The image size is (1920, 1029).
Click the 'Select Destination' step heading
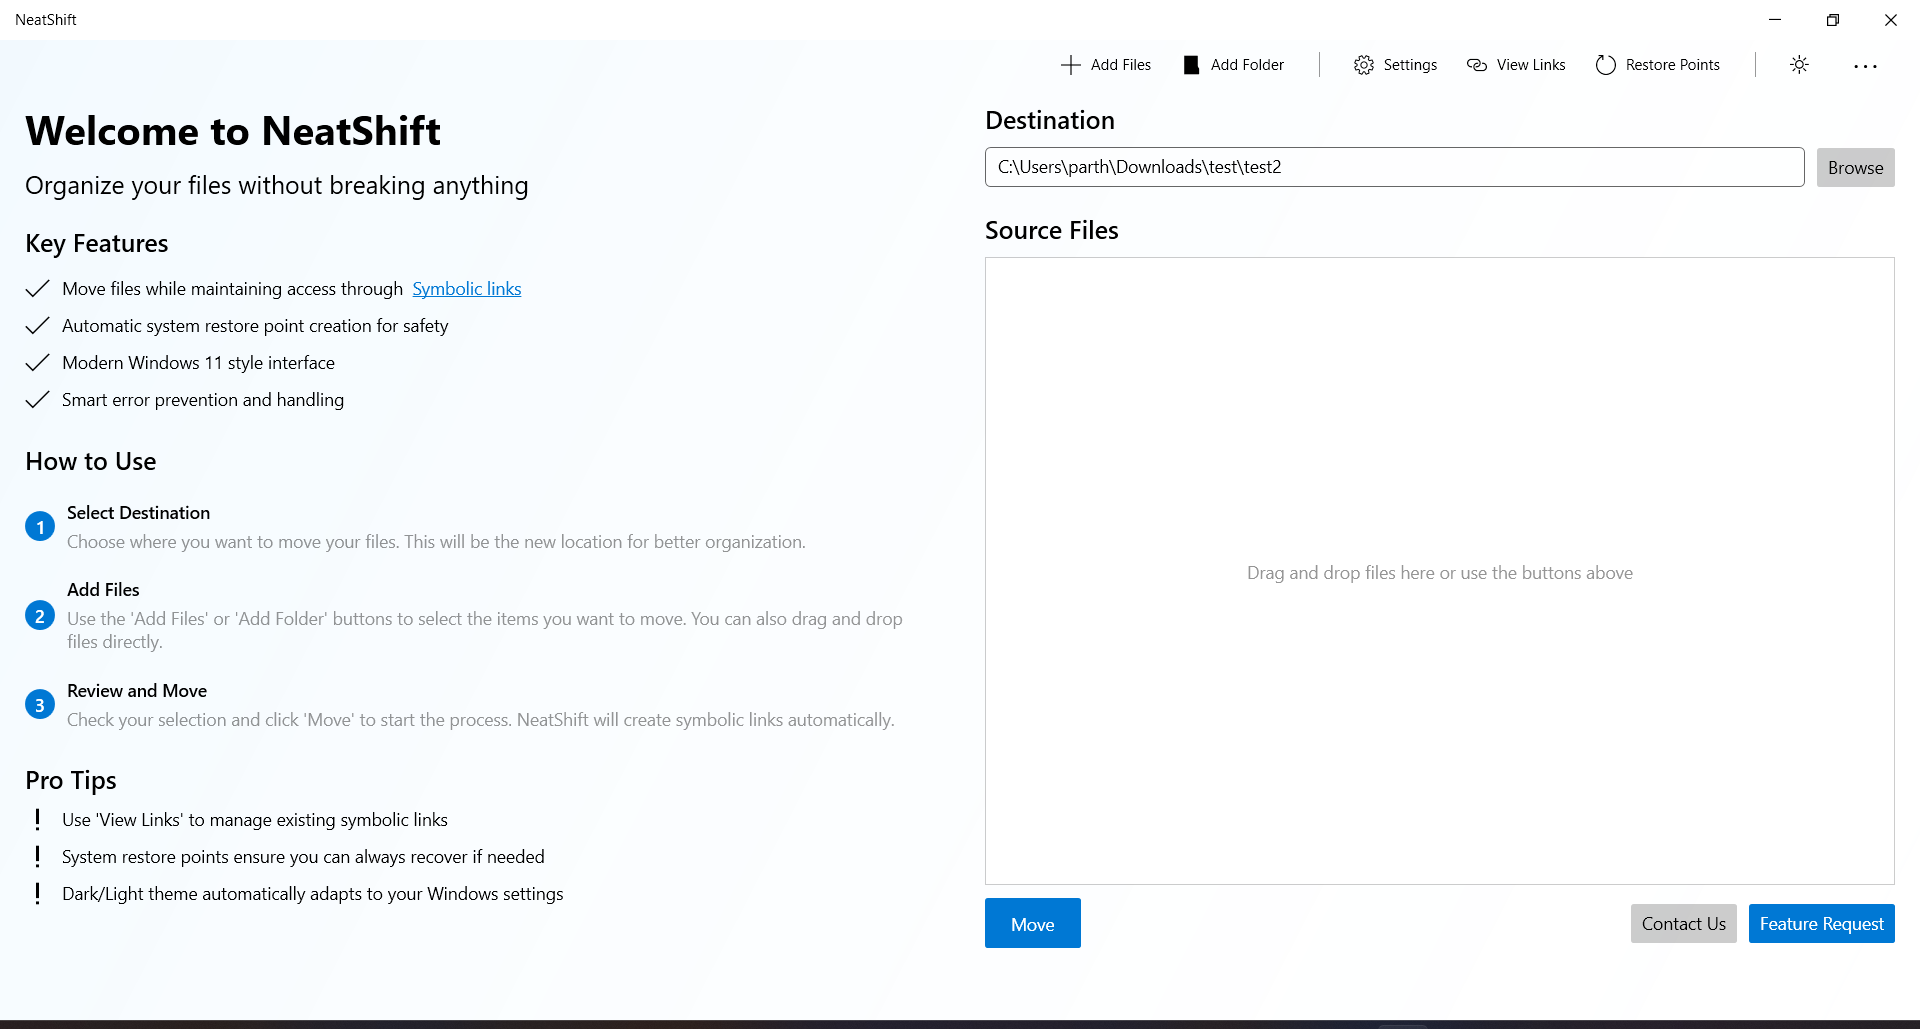pyautogui.click(x=138, y=513)
